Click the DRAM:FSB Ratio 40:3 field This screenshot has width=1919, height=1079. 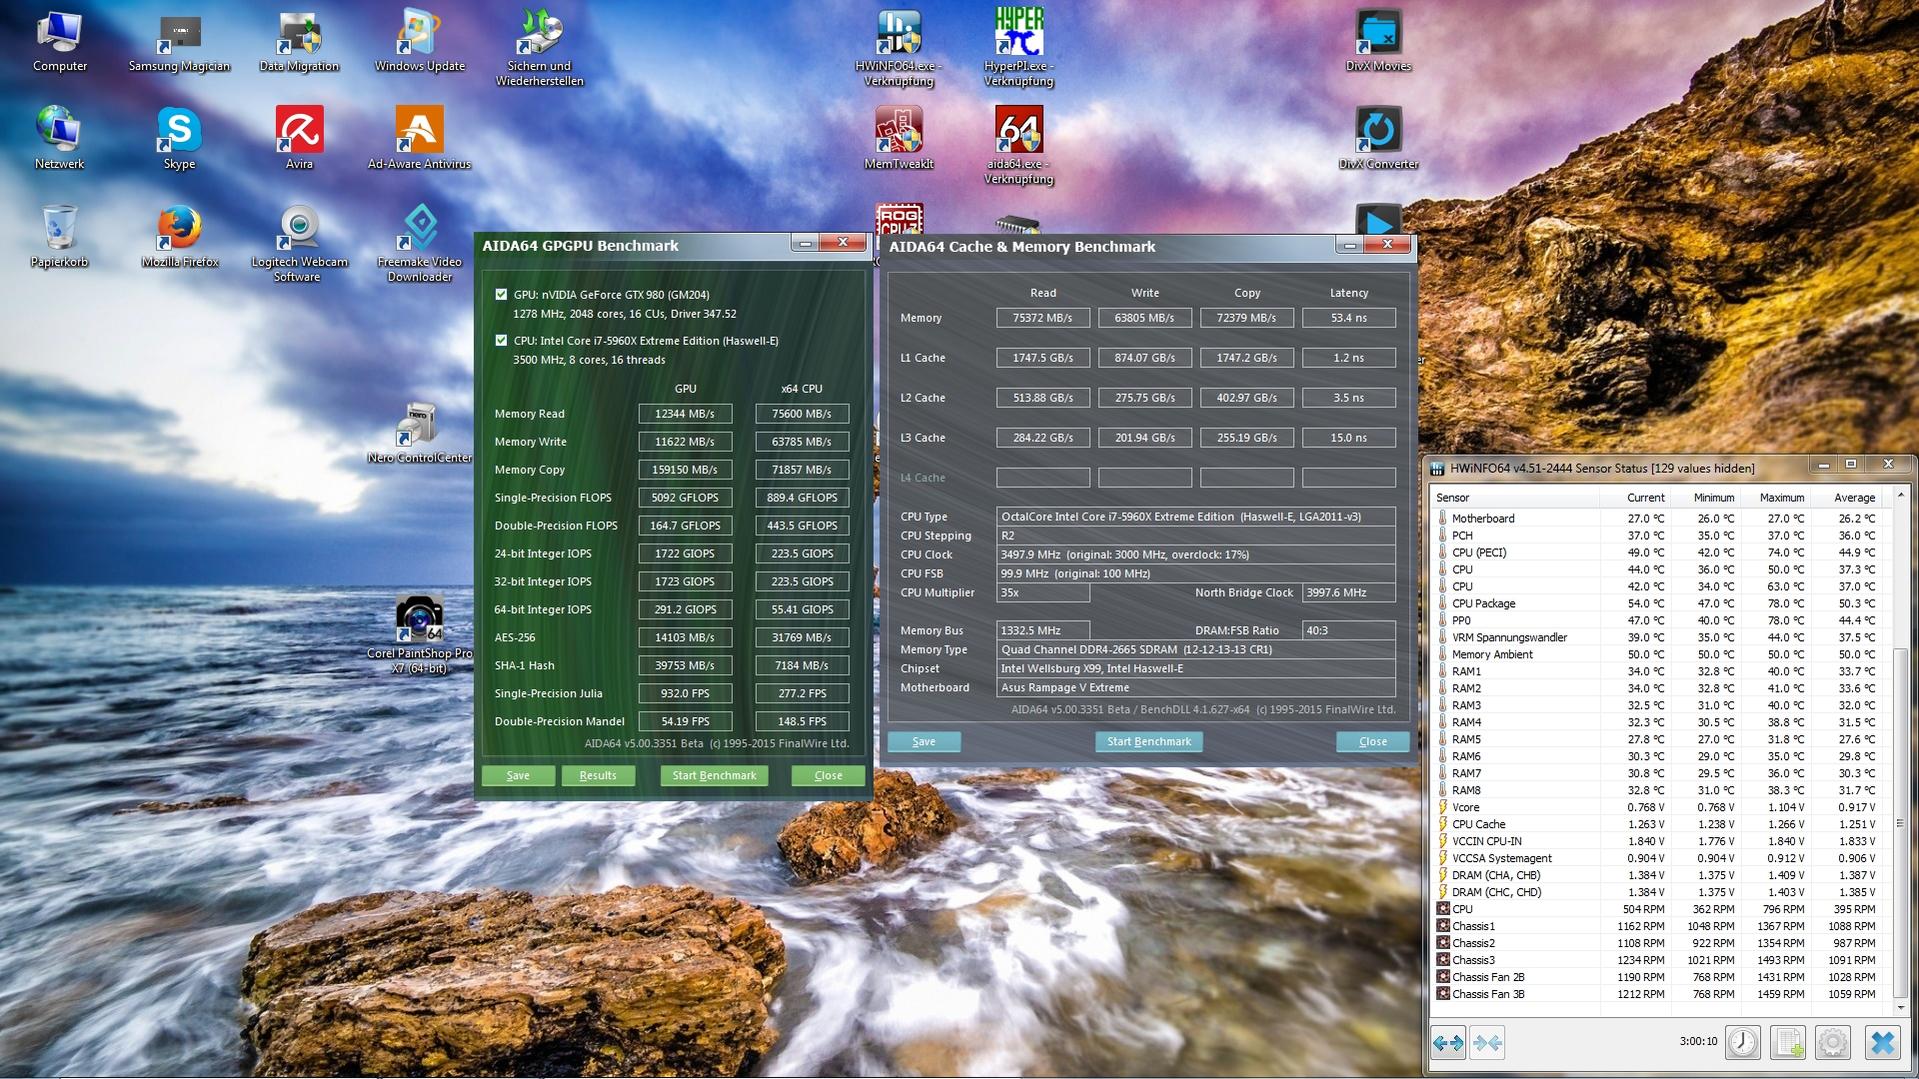pyautogui.click(x=1349, y=630)
